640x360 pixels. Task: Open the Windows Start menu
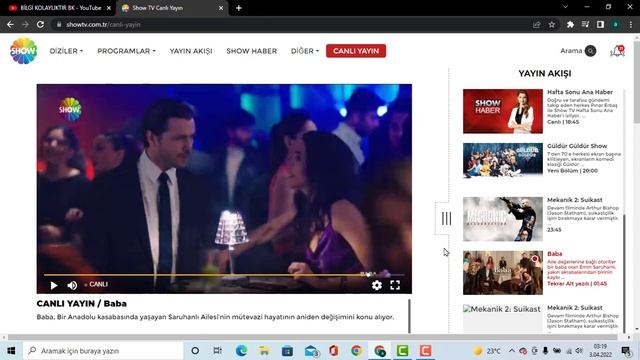pos(11,351)
